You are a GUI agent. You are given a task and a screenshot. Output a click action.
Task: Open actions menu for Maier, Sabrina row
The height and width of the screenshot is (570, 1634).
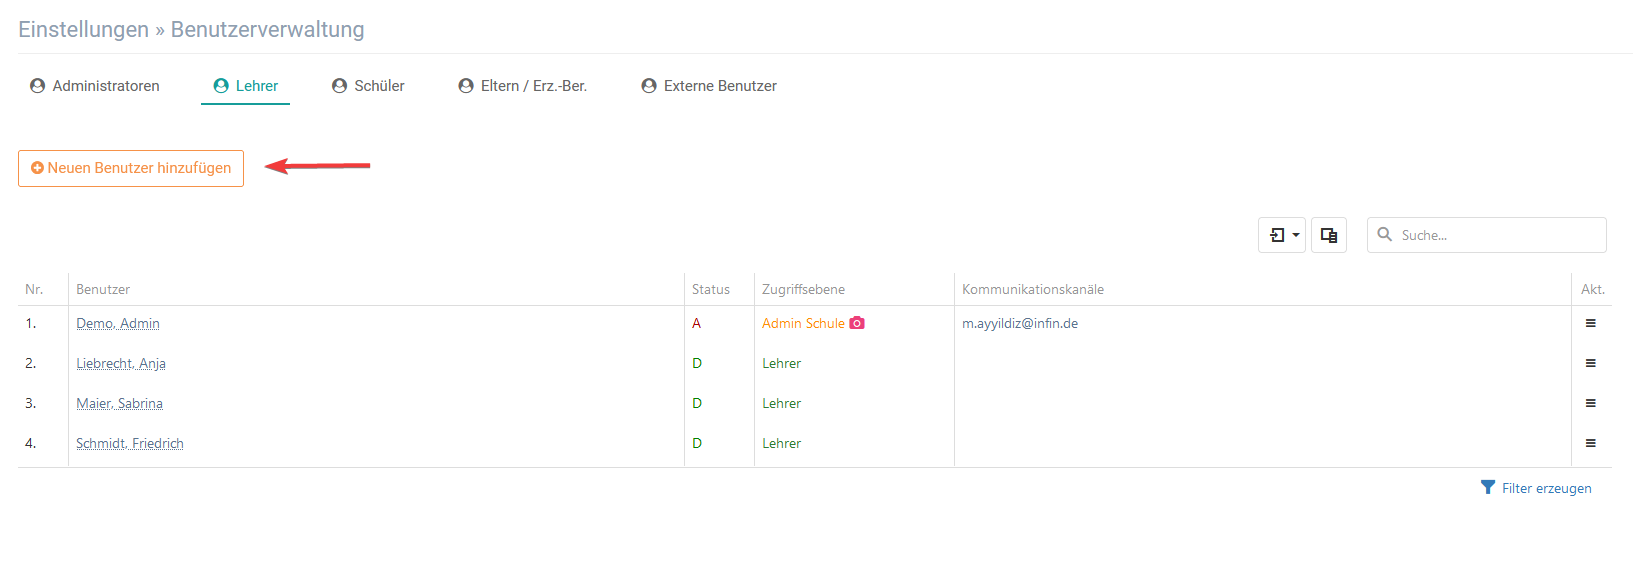click(x=1590, y=403)
